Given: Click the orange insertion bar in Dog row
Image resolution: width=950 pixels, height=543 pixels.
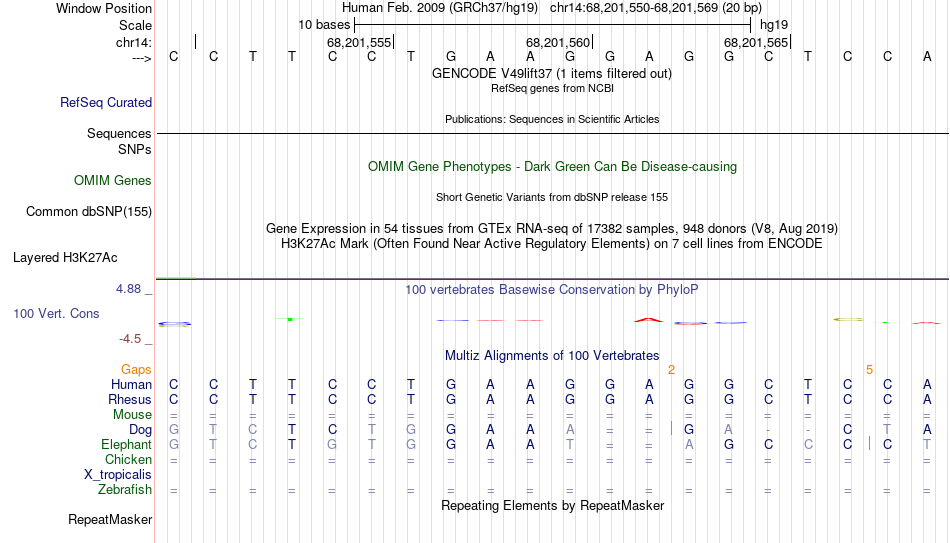Looking at the screenshot, I should coord(671,428).
